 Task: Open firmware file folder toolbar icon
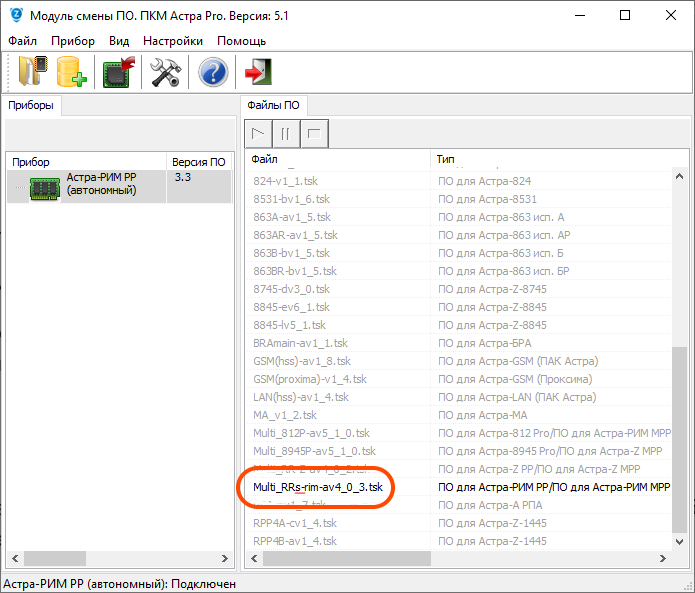click(33, 71)
